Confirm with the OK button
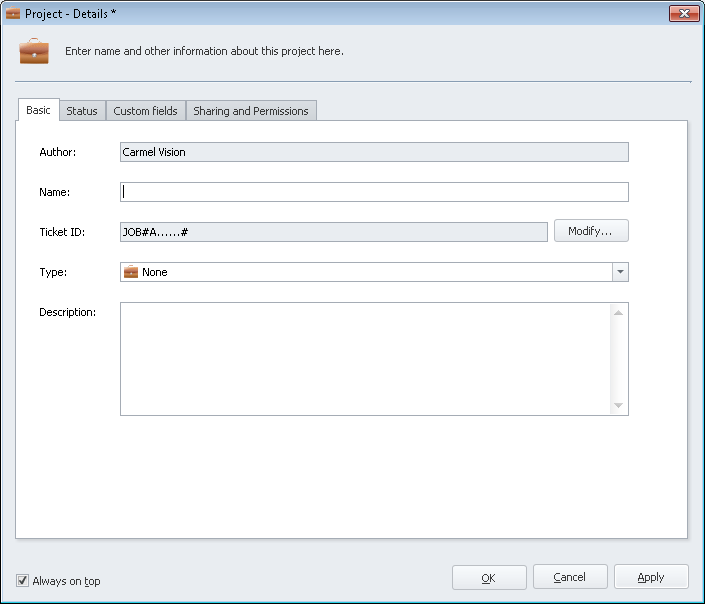705x604 pixels. (489, 577)
